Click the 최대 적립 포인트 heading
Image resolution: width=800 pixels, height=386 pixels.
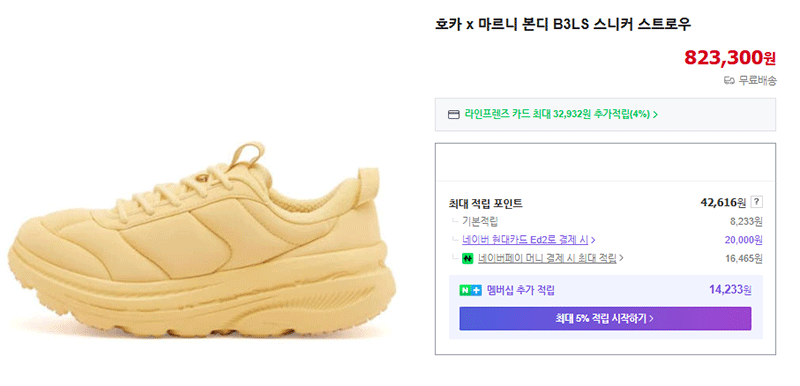[485, 203]
